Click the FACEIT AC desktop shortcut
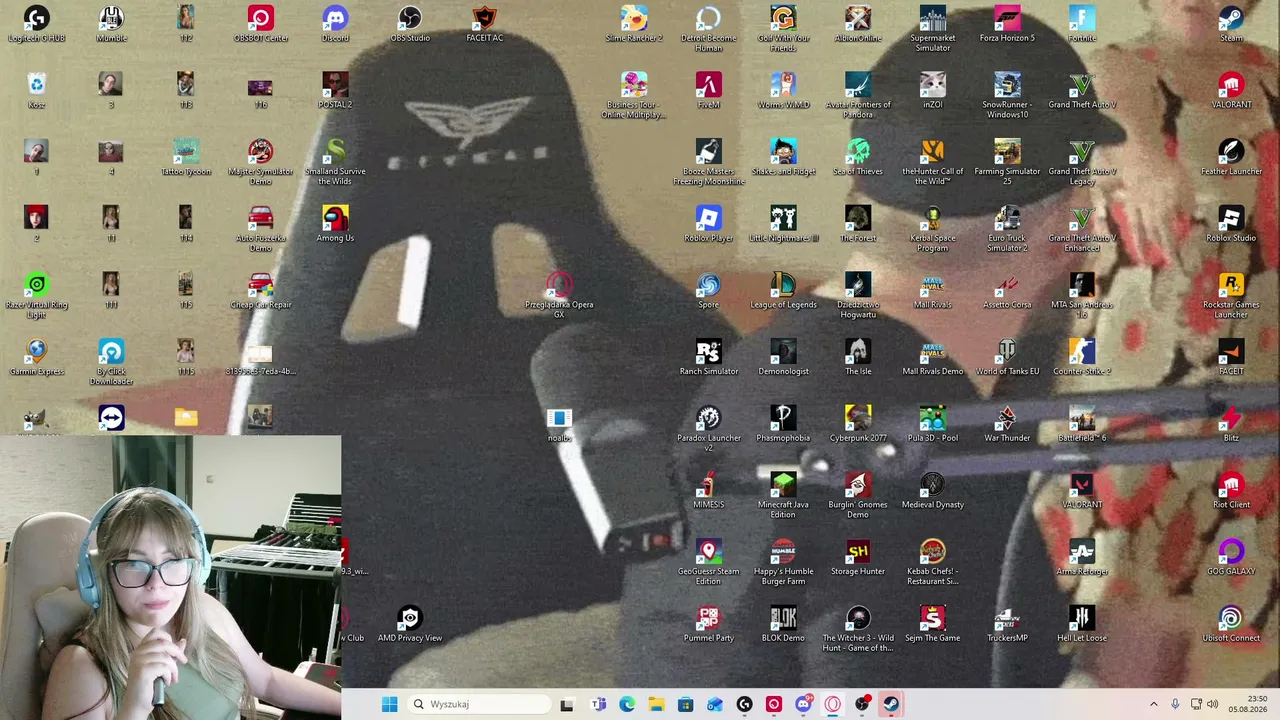 (x=484, y=24)
